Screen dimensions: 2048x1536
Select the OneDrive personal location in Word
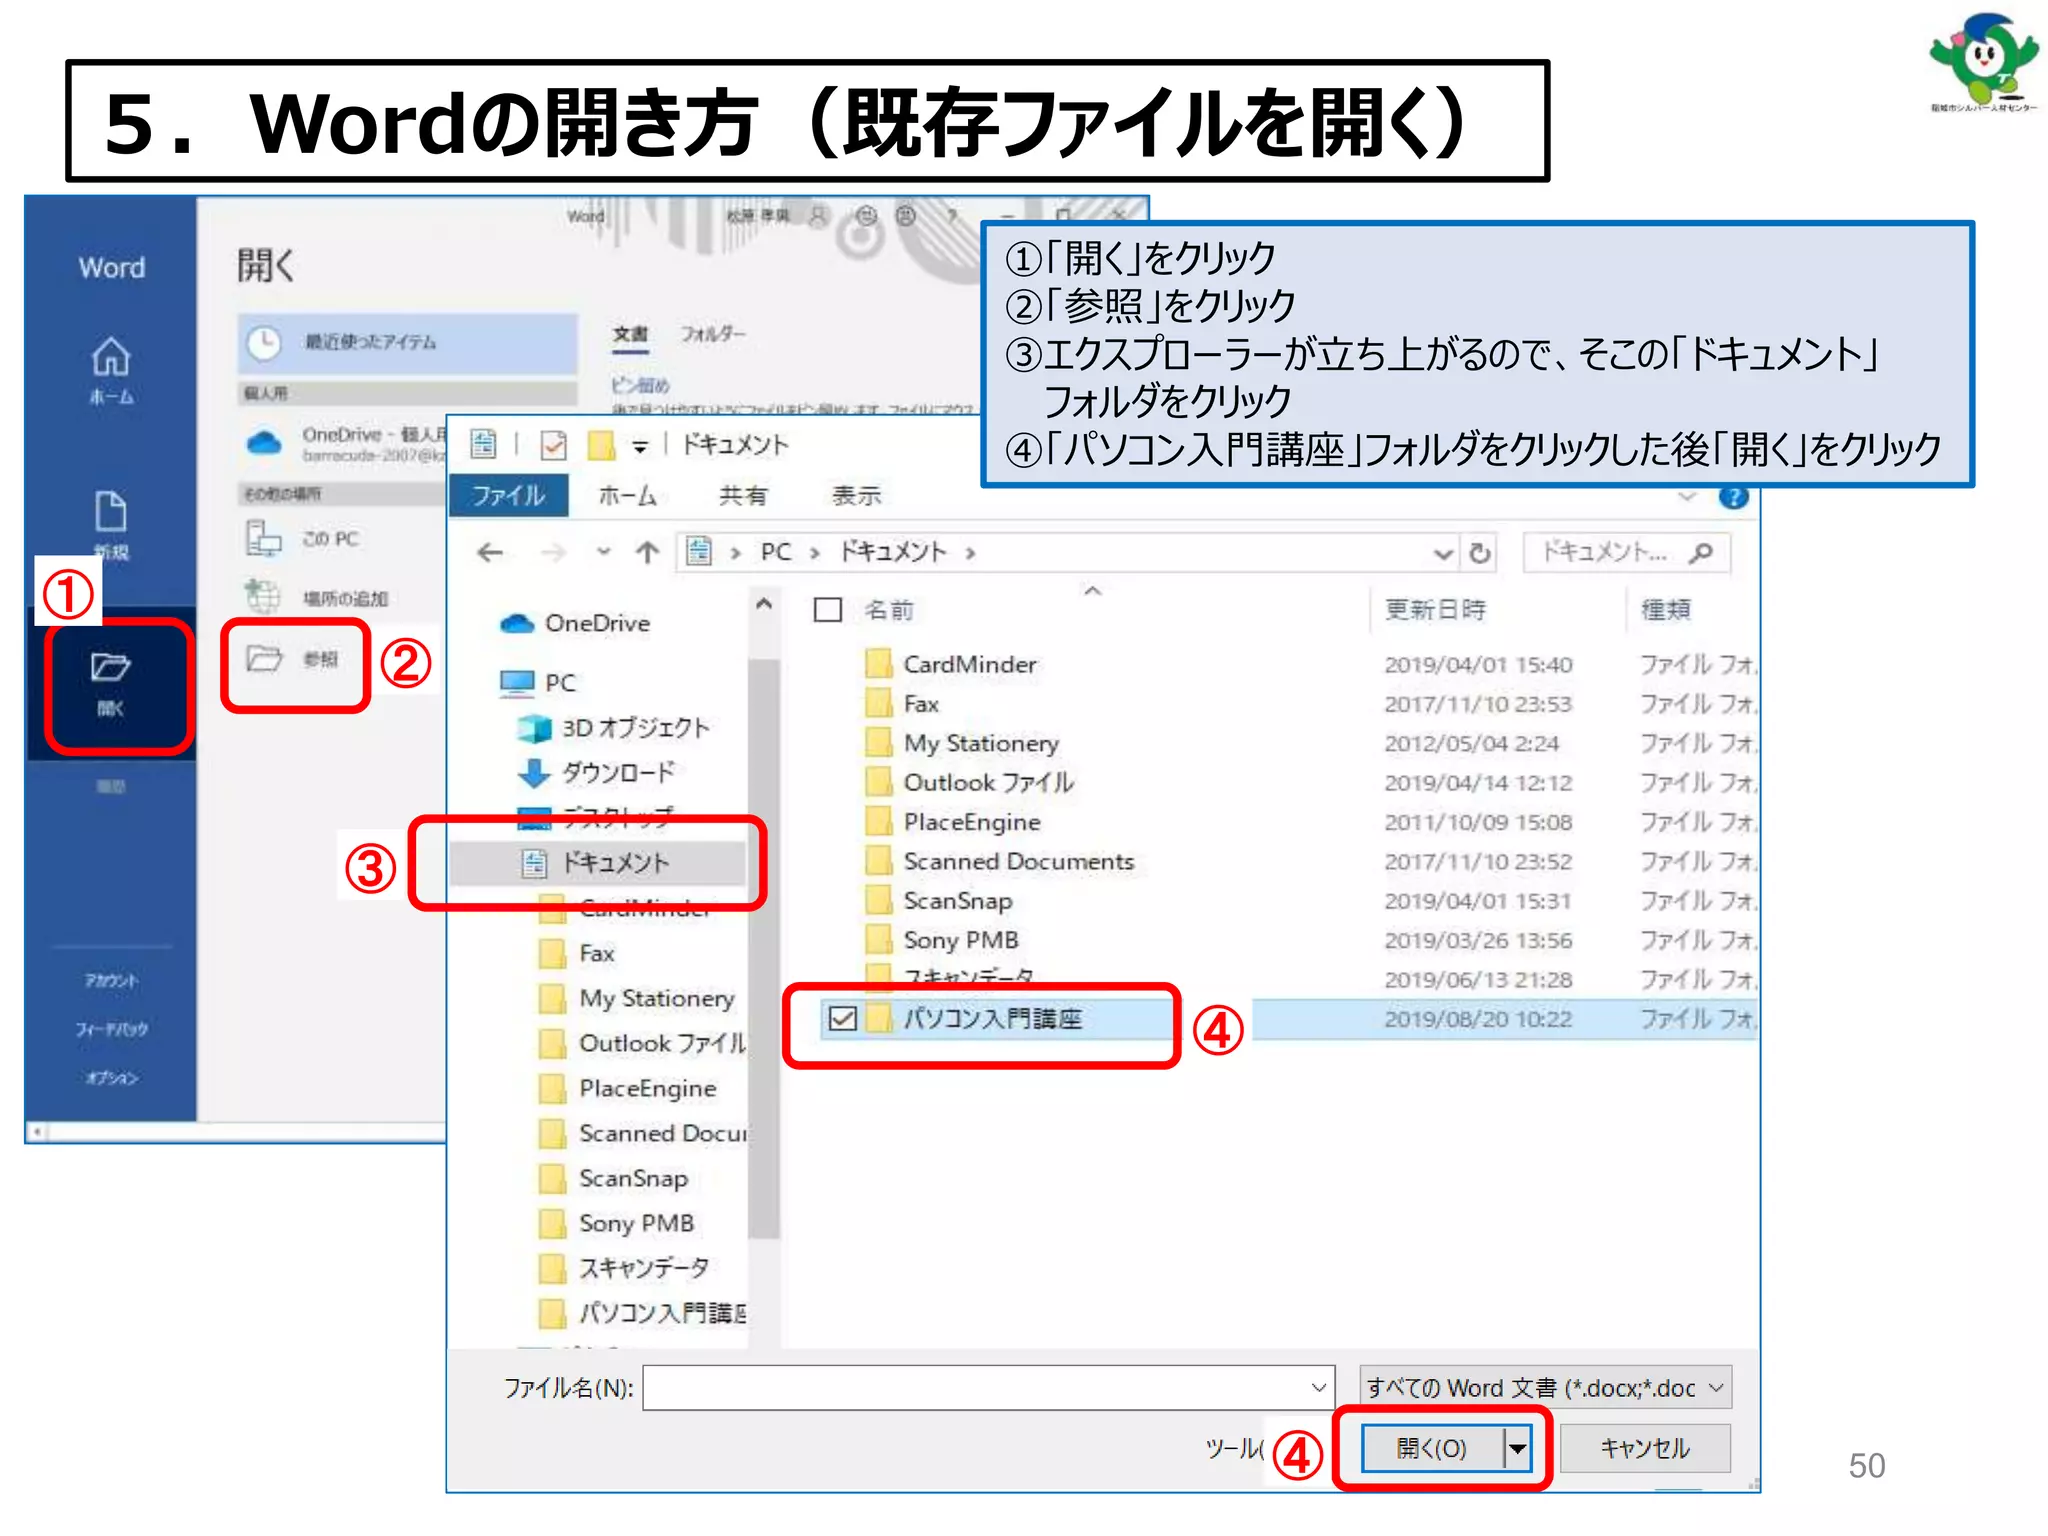pyautogui.click(x=345, y=443)
